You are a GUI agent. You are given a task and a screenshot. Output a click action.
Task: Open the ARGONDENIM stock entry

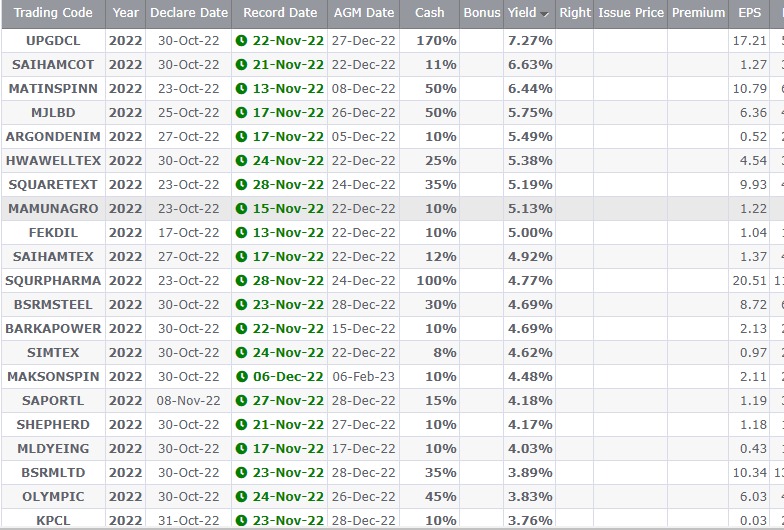pyautogui.click(x=54, y=137)
